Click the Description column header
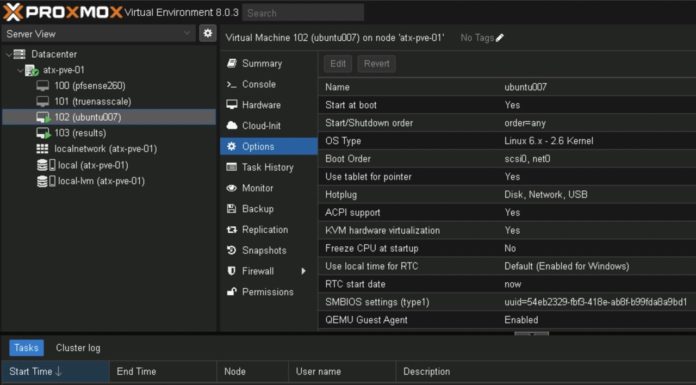The width and height of the screenshot is (696, 385). coord(546,372)
